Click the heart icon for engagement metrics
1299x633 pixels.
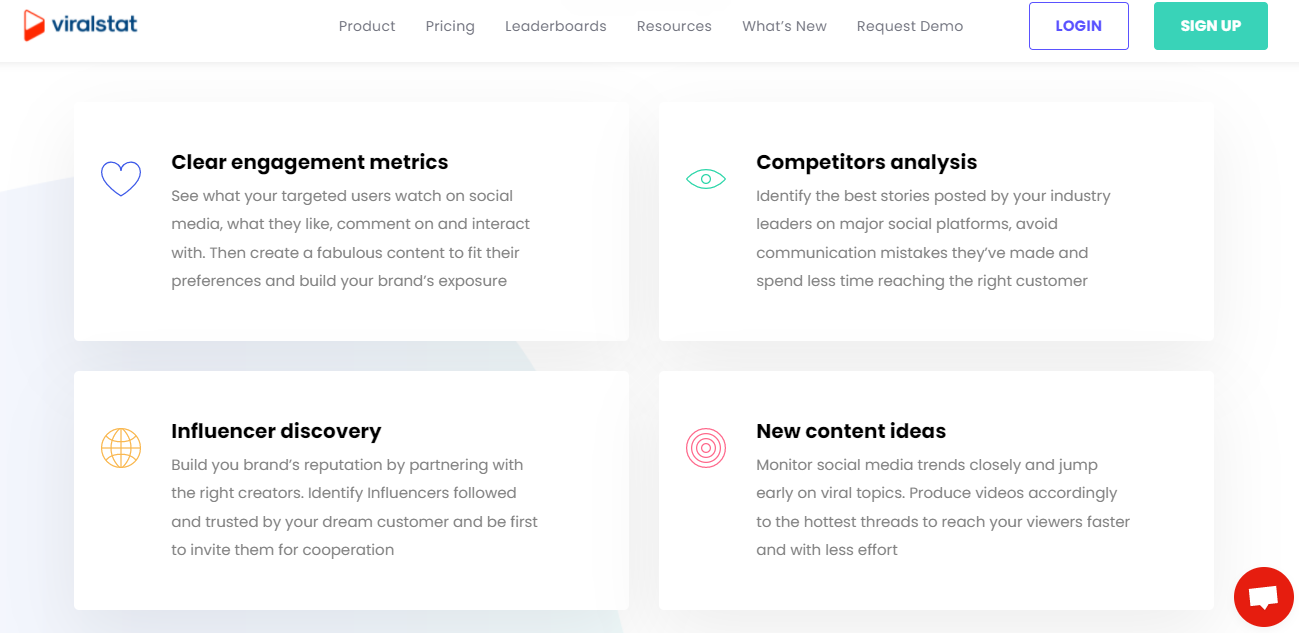(x=121, y=179)
